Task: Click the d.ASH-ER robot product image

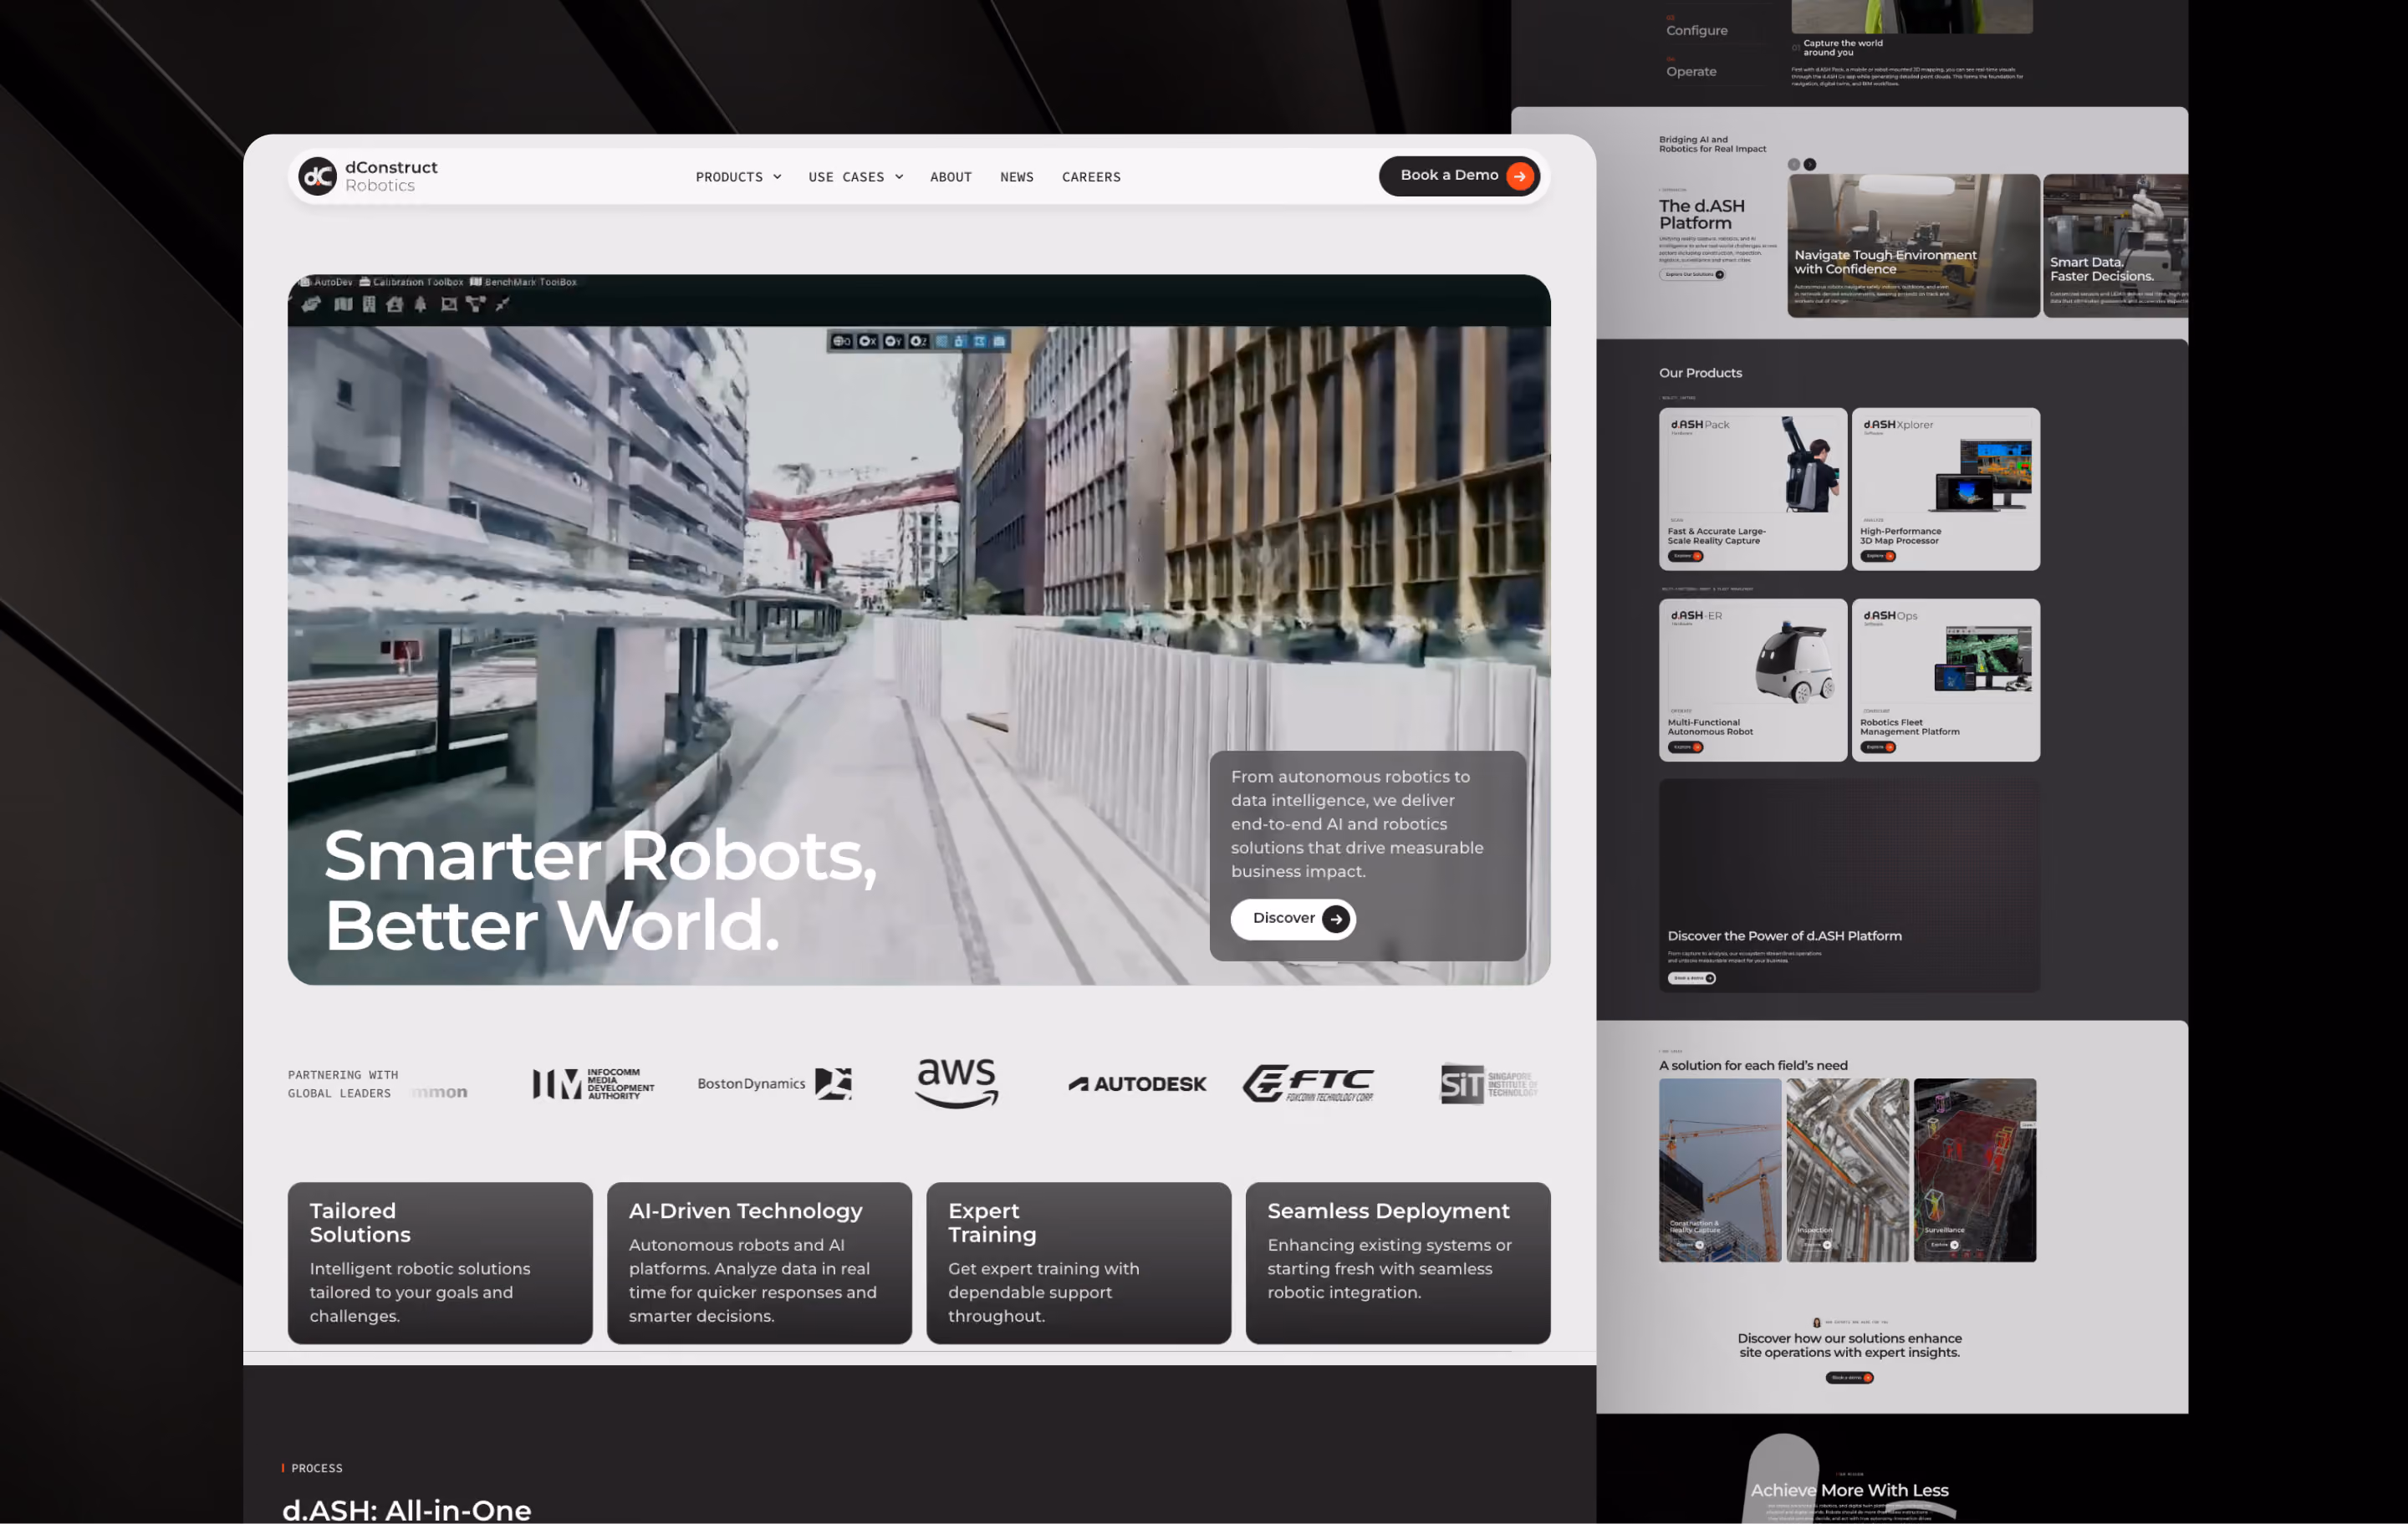Action: tap(1795, 662)
